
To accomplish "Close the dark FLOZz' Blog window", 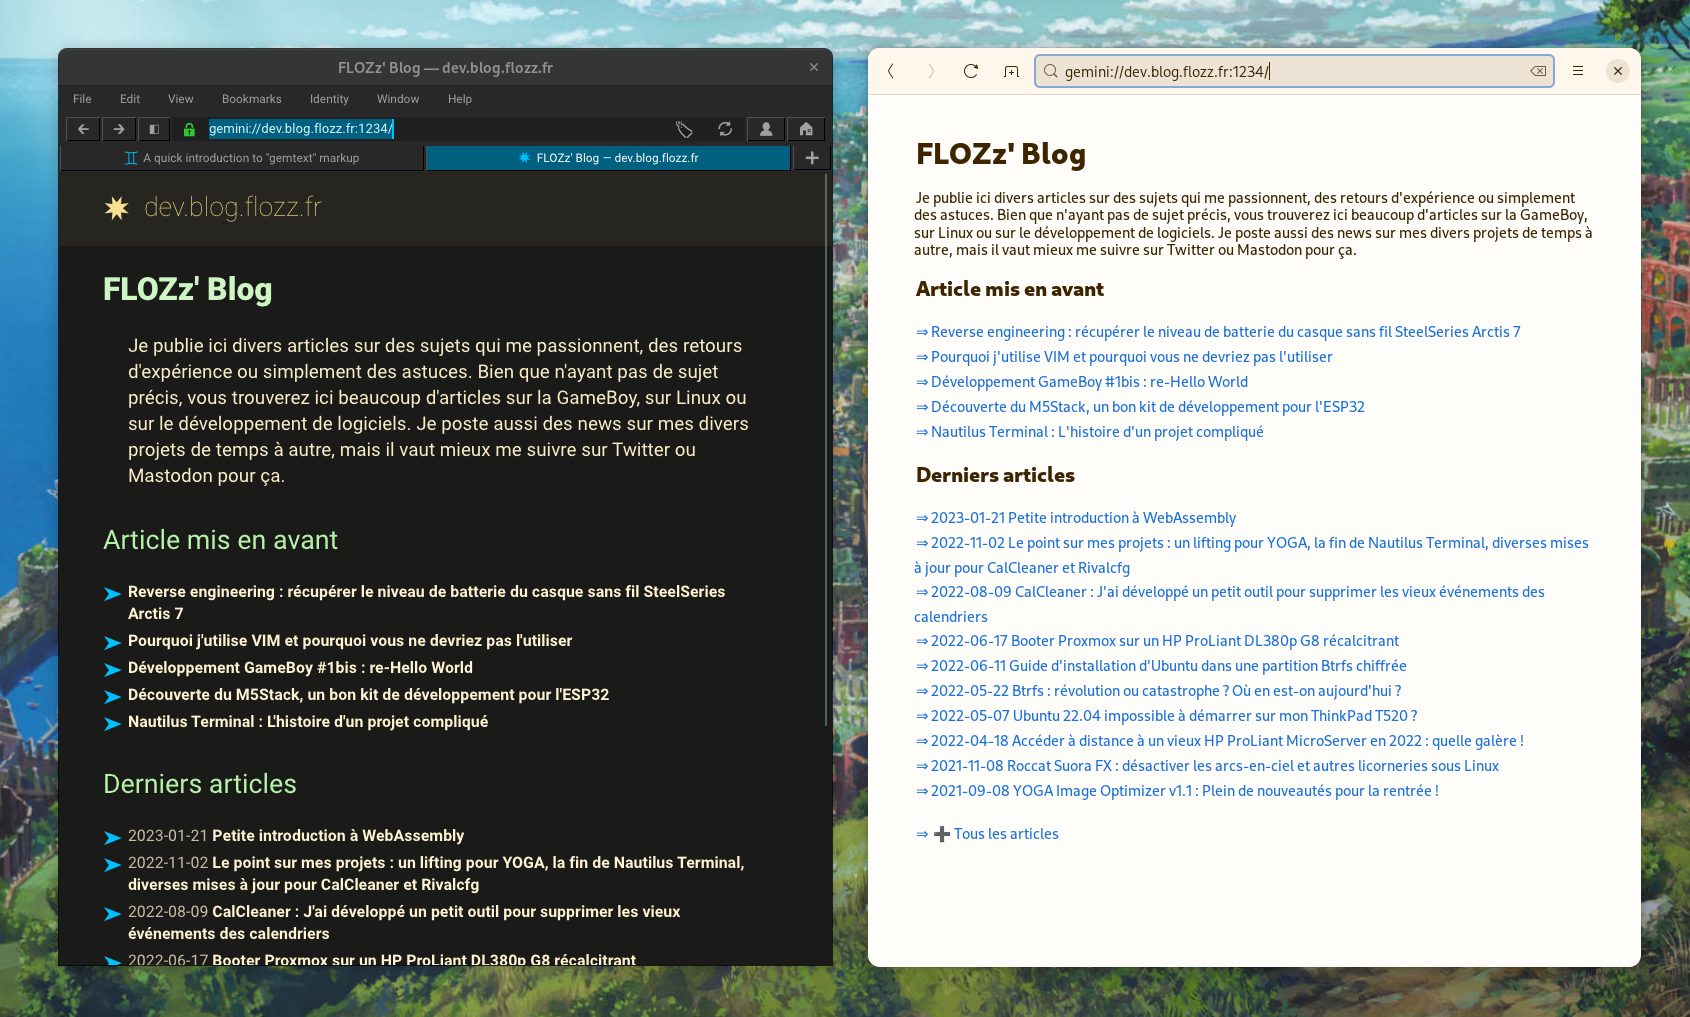I will [814, 67].
